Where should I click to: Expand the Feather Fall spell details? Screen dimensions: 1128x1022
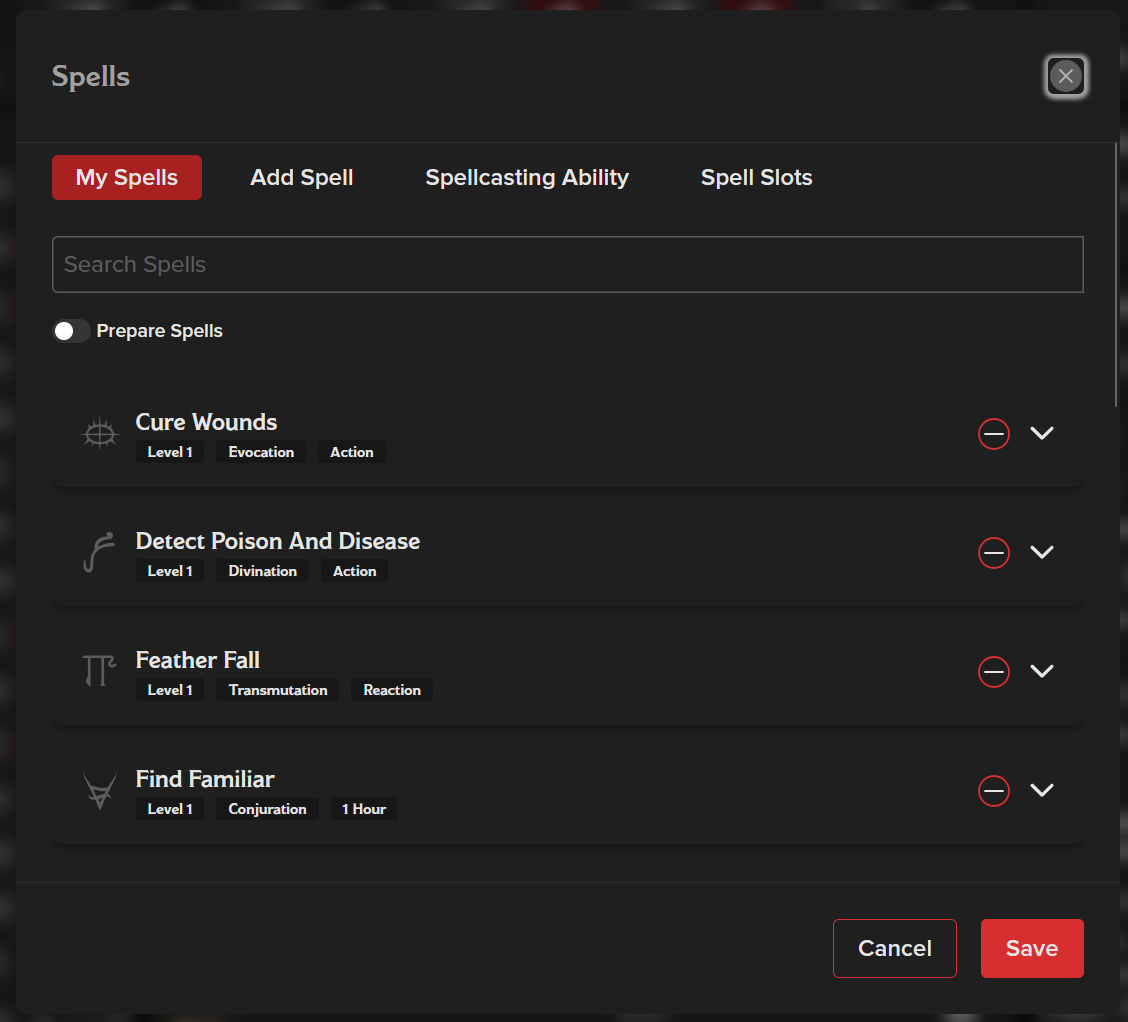coord(1042,671)
